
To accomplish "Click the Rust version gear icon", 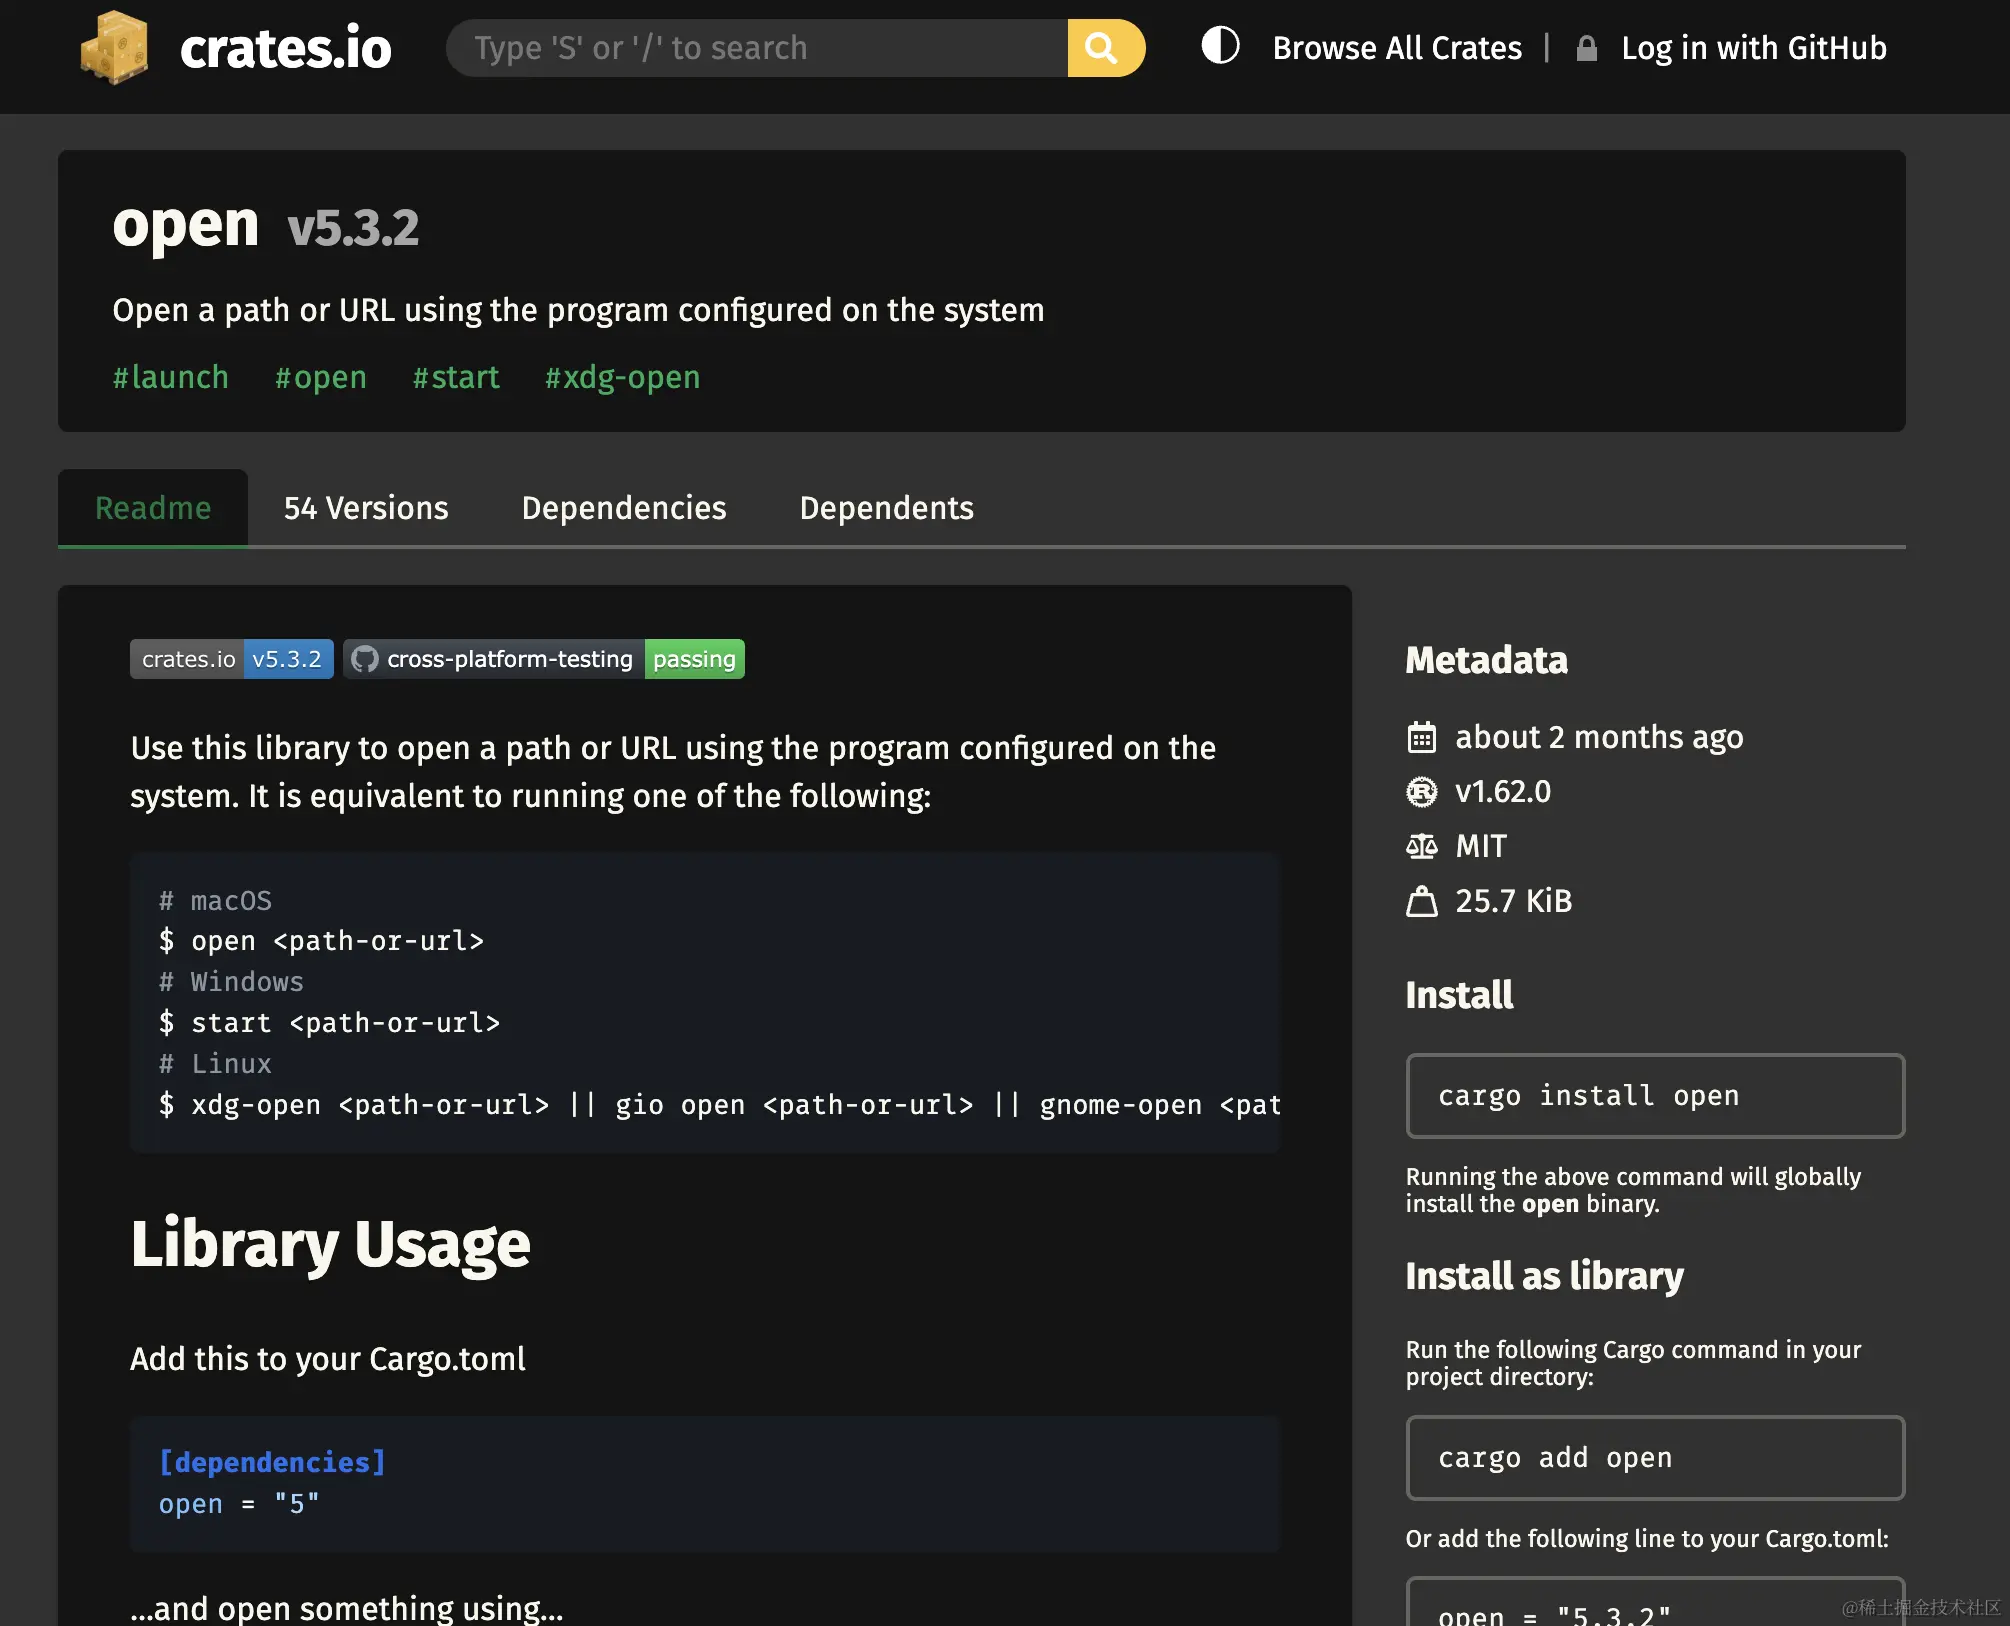I will pos(1421,792).
